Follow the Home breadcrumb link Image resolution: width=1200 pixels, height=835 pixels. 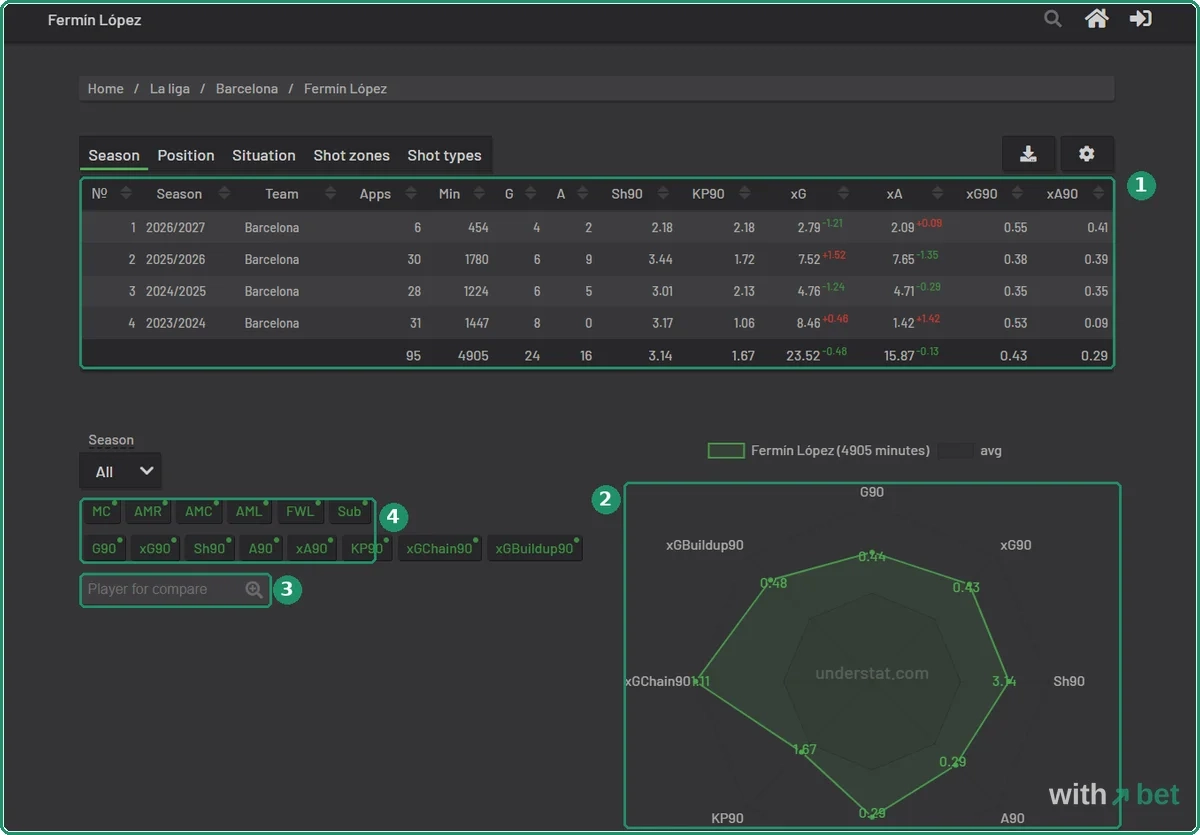[106, 89]
